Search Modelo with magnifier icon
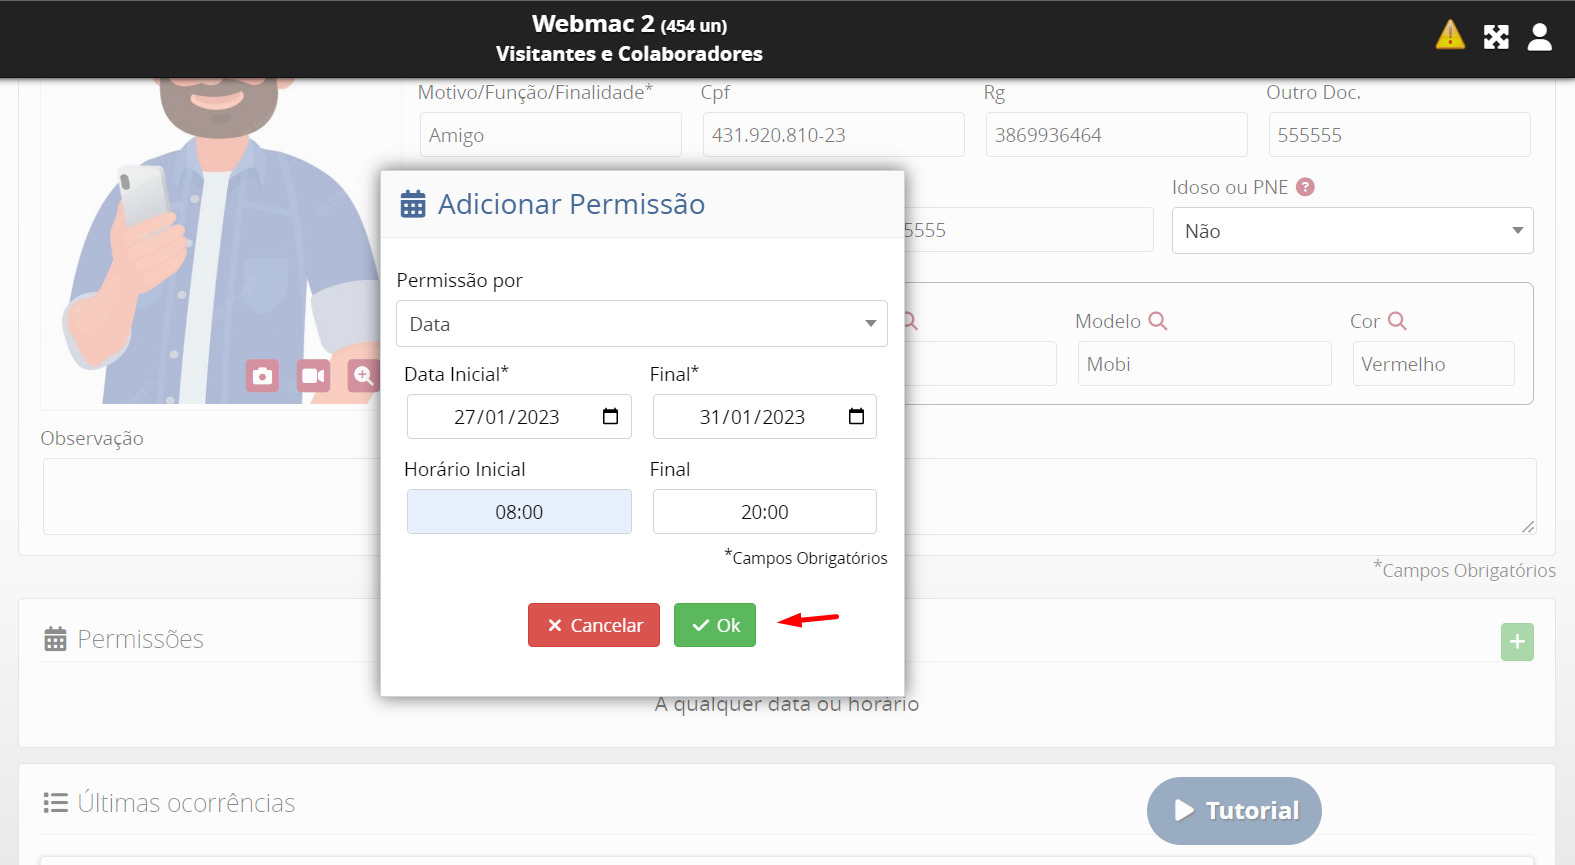The height and width of the screenshot is (865, 1575). (1158, 321)
